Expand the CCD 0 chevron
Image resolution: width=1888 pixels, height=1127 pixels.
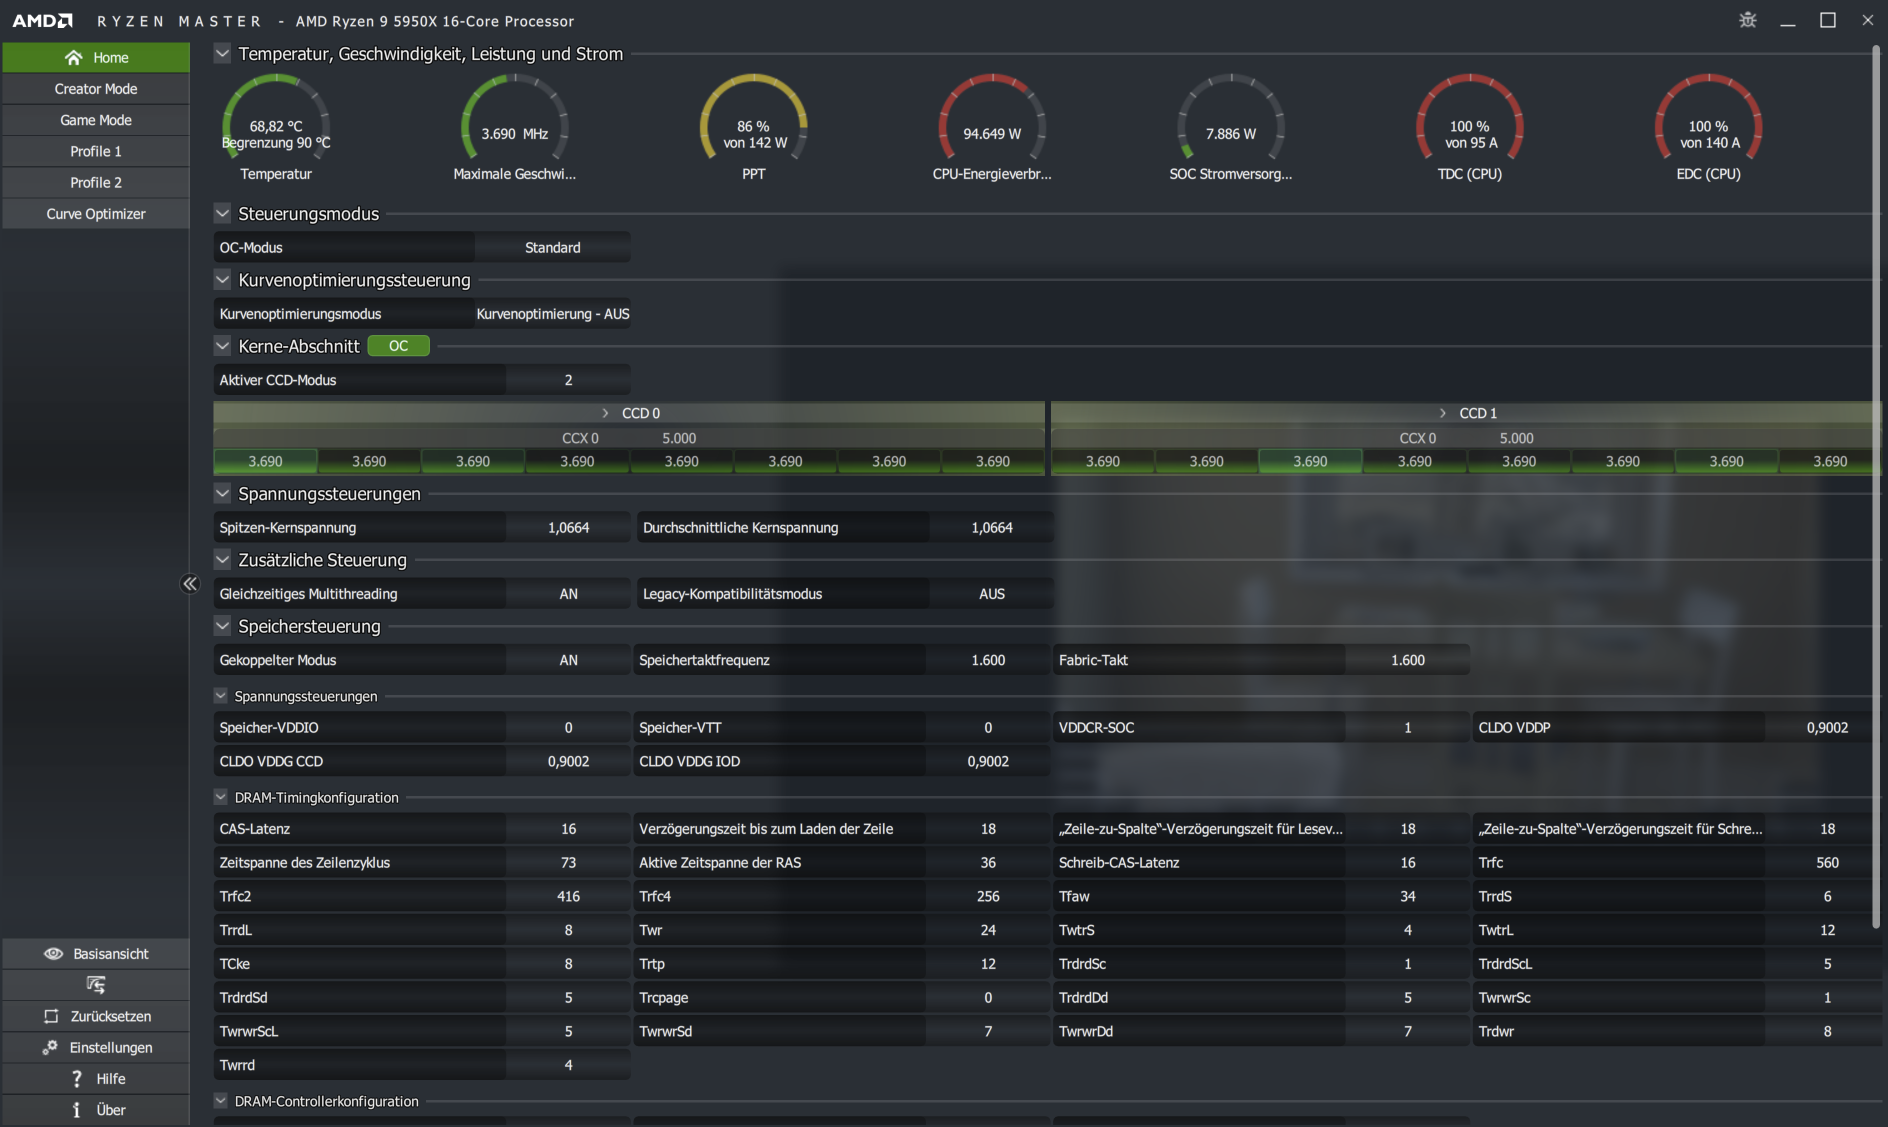(605, 413)
